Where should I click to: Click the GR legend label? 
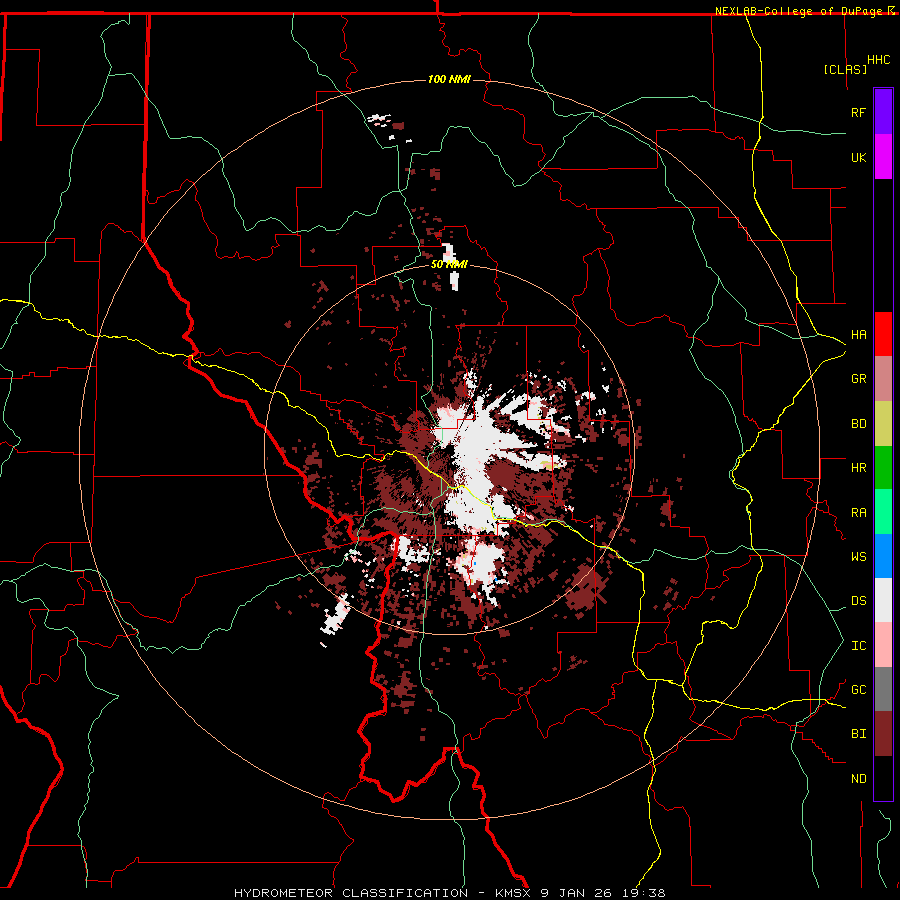[x=858, y=379]
